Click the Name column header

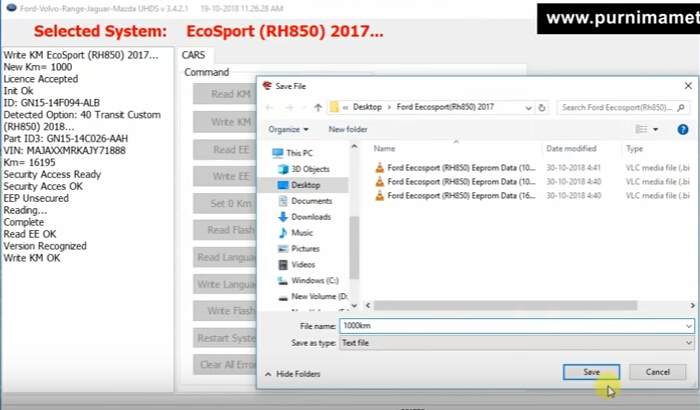[384, 149]
